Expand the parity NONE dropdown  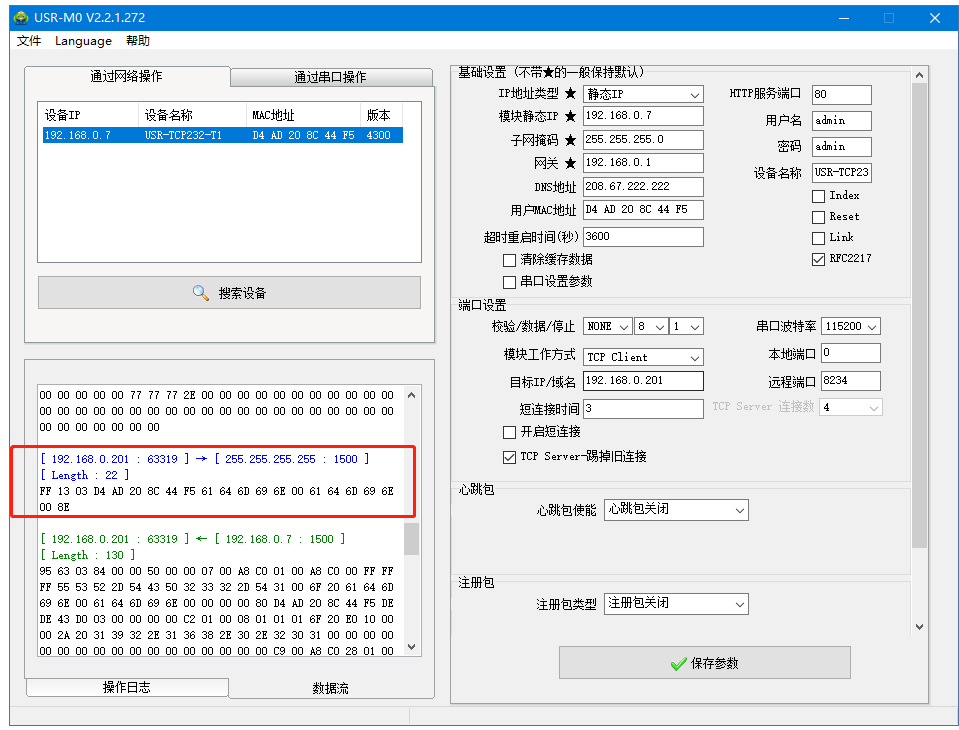pos(608,327)
